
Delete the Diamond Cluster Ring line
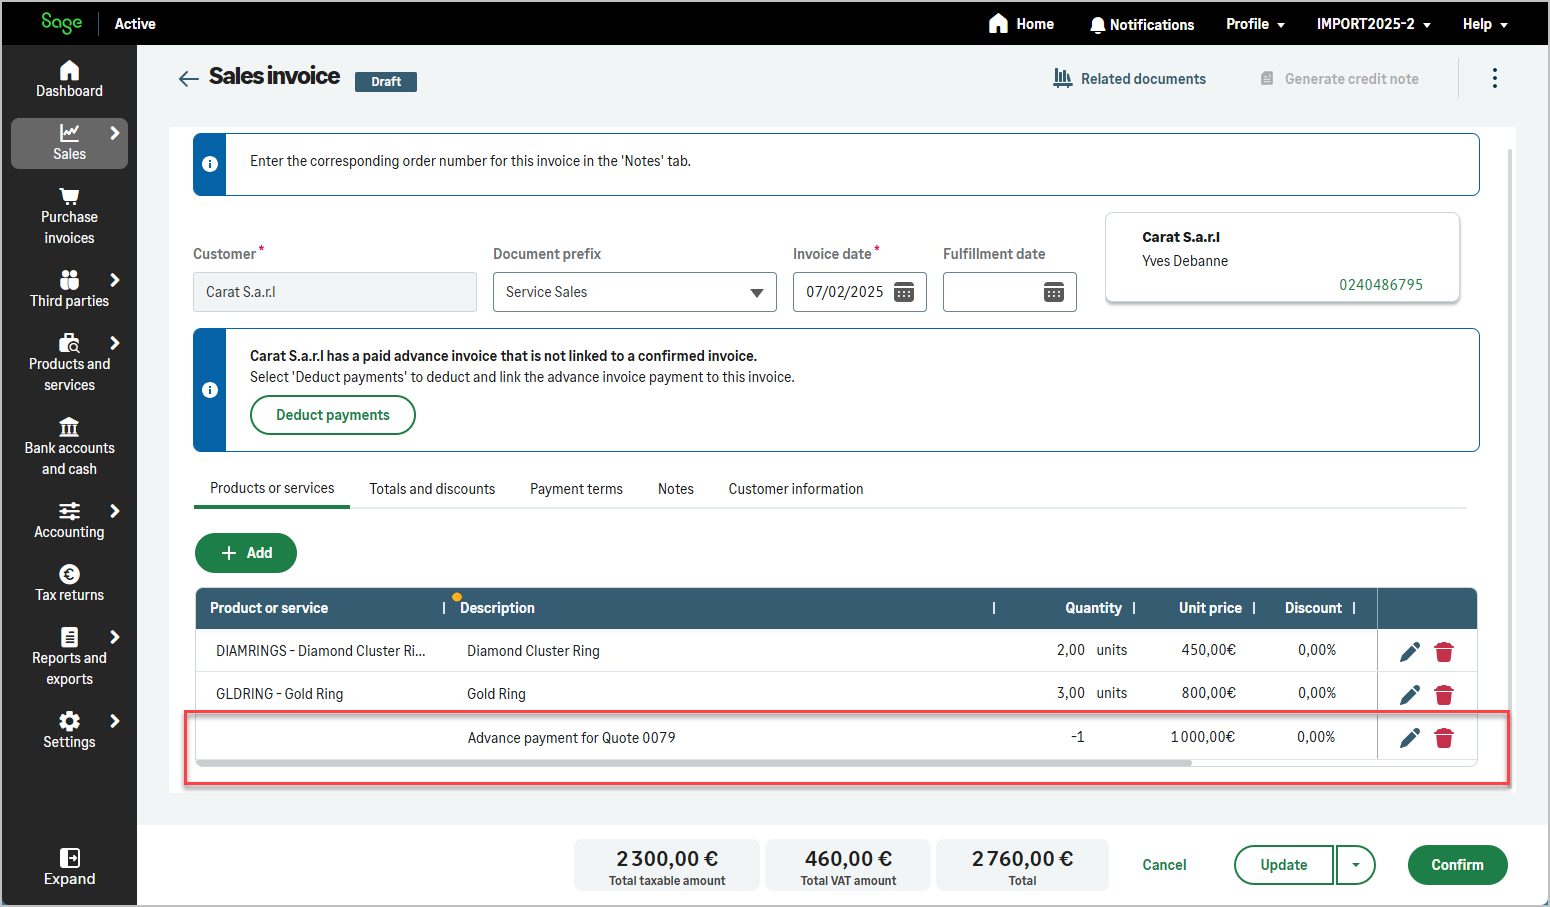[x=1443, y=652]
